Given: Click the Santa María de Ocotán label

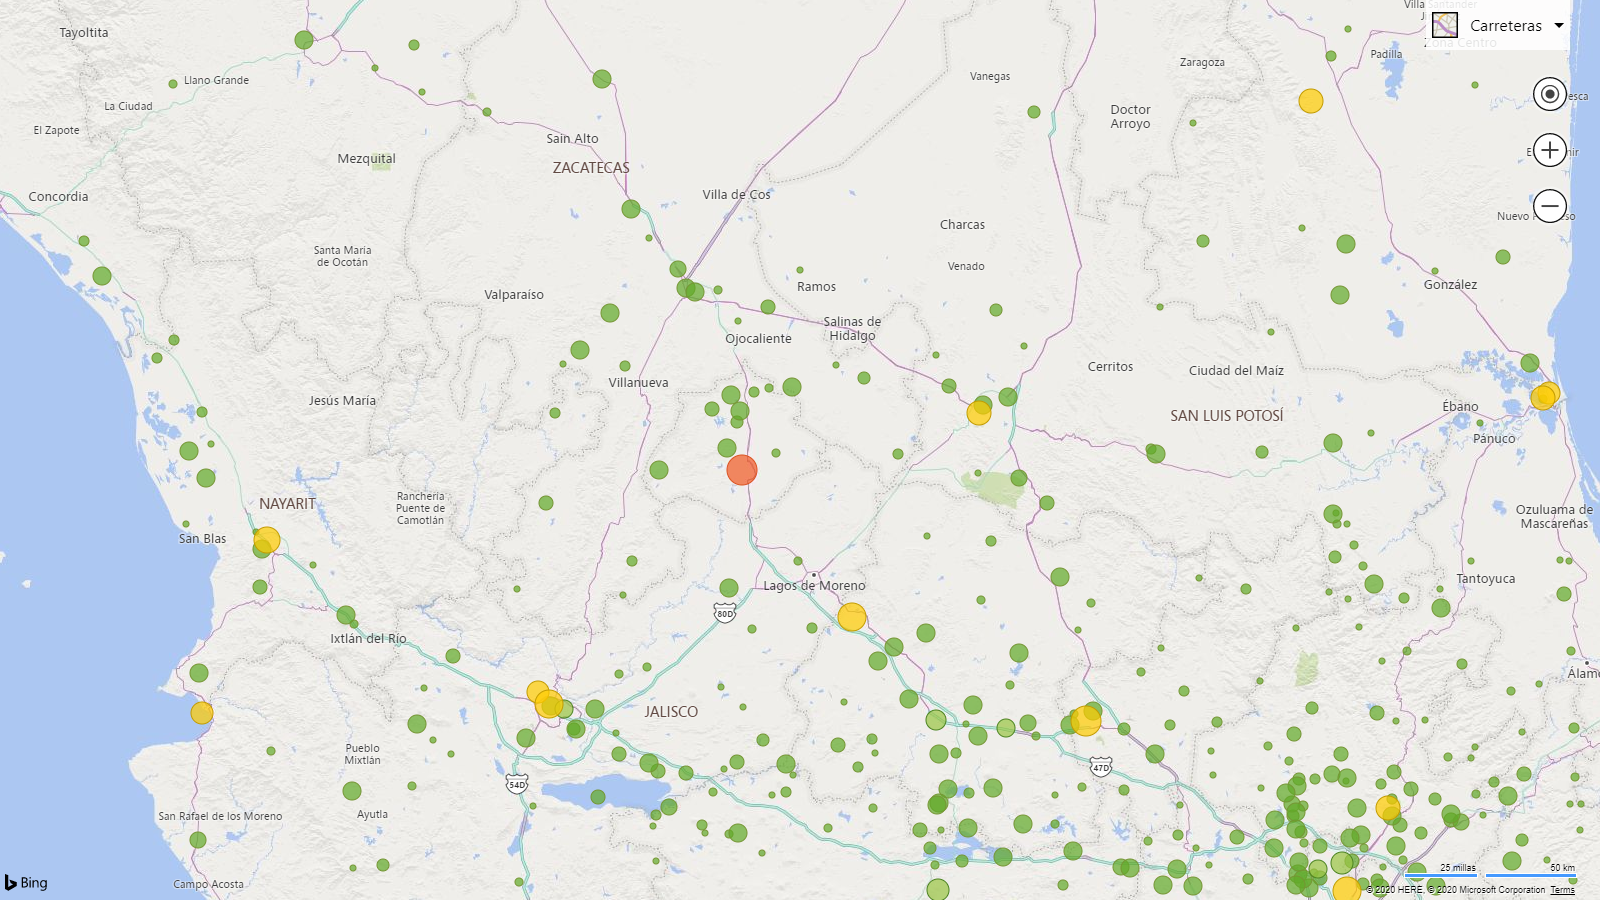Looking at the screenshot, I should (343, 256).
